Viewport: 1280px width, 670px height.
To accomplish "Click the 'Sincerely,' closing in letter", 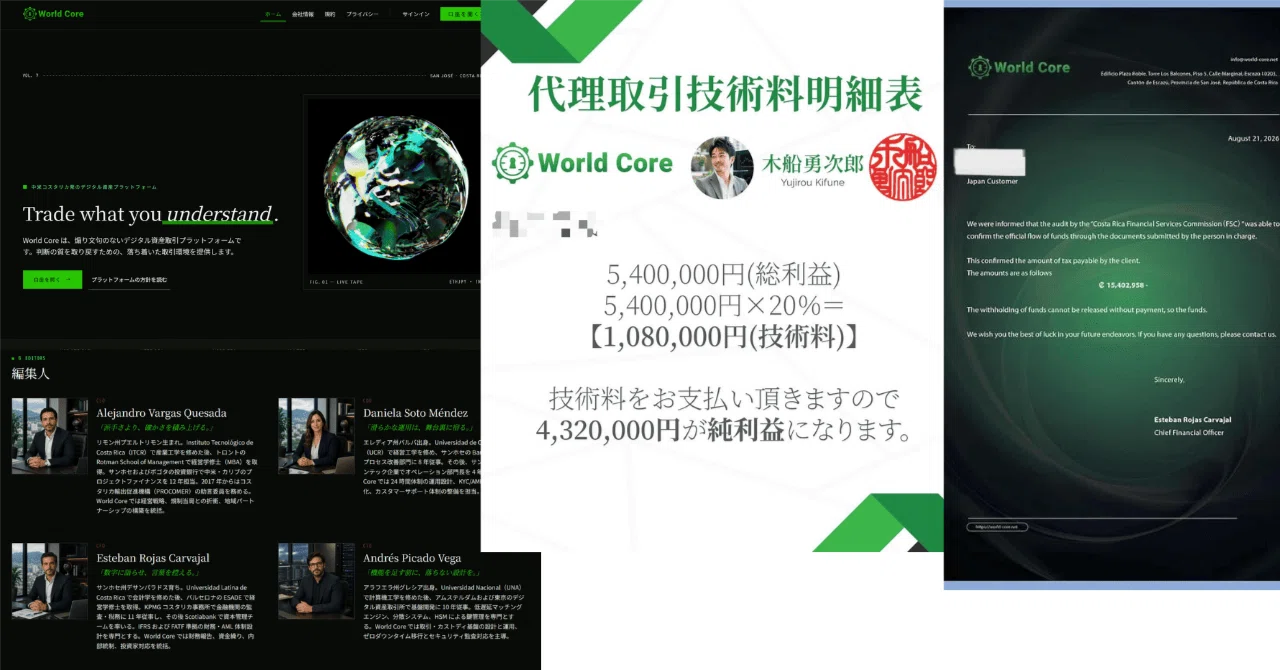I will click(1169, 380).
